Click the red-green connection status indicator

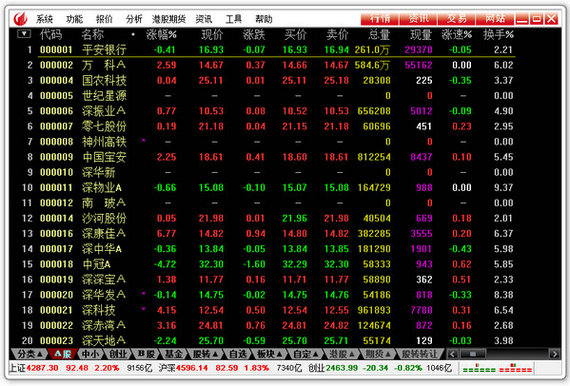click(x=497, y=368)
